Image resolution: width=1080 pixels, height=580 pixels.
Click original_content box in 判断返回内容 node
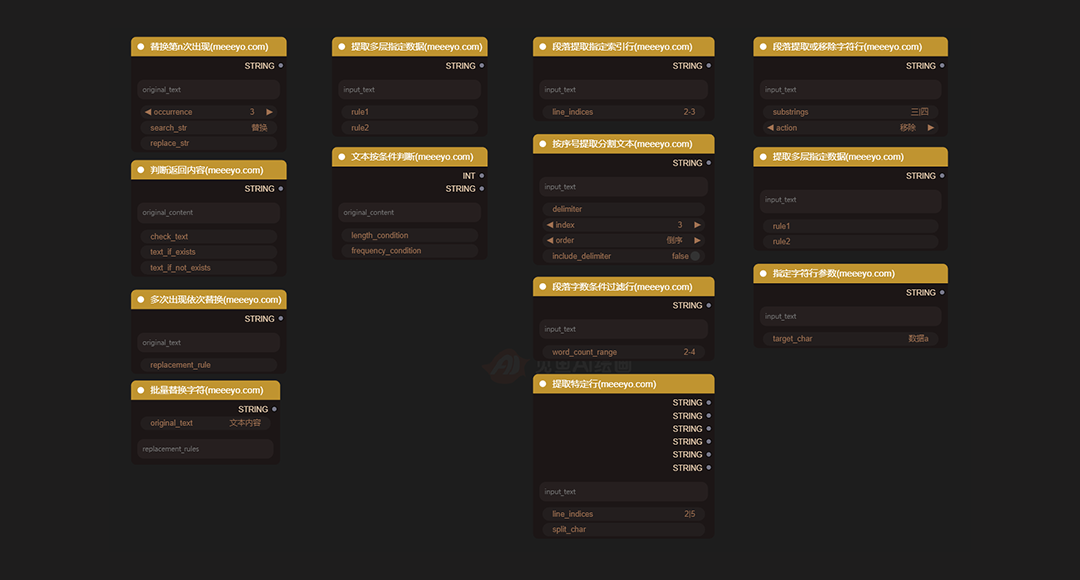pyautogui.click(x=209, y=213)
